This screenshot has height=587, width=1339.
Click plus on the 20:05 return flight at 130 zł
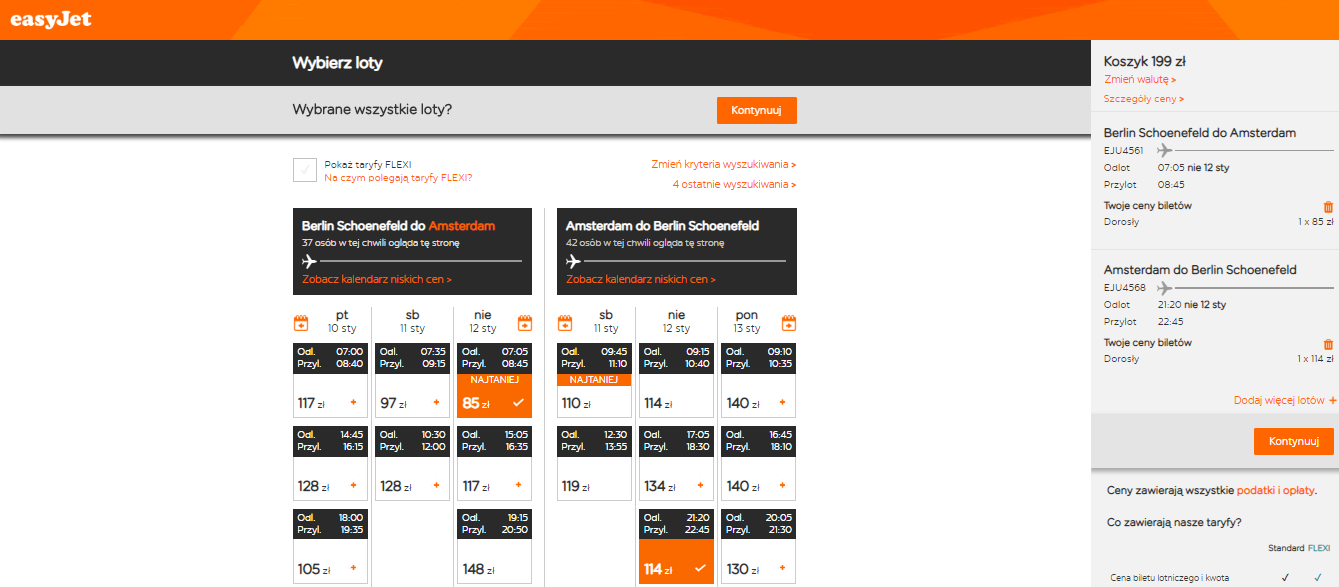[x=782, y=569]
